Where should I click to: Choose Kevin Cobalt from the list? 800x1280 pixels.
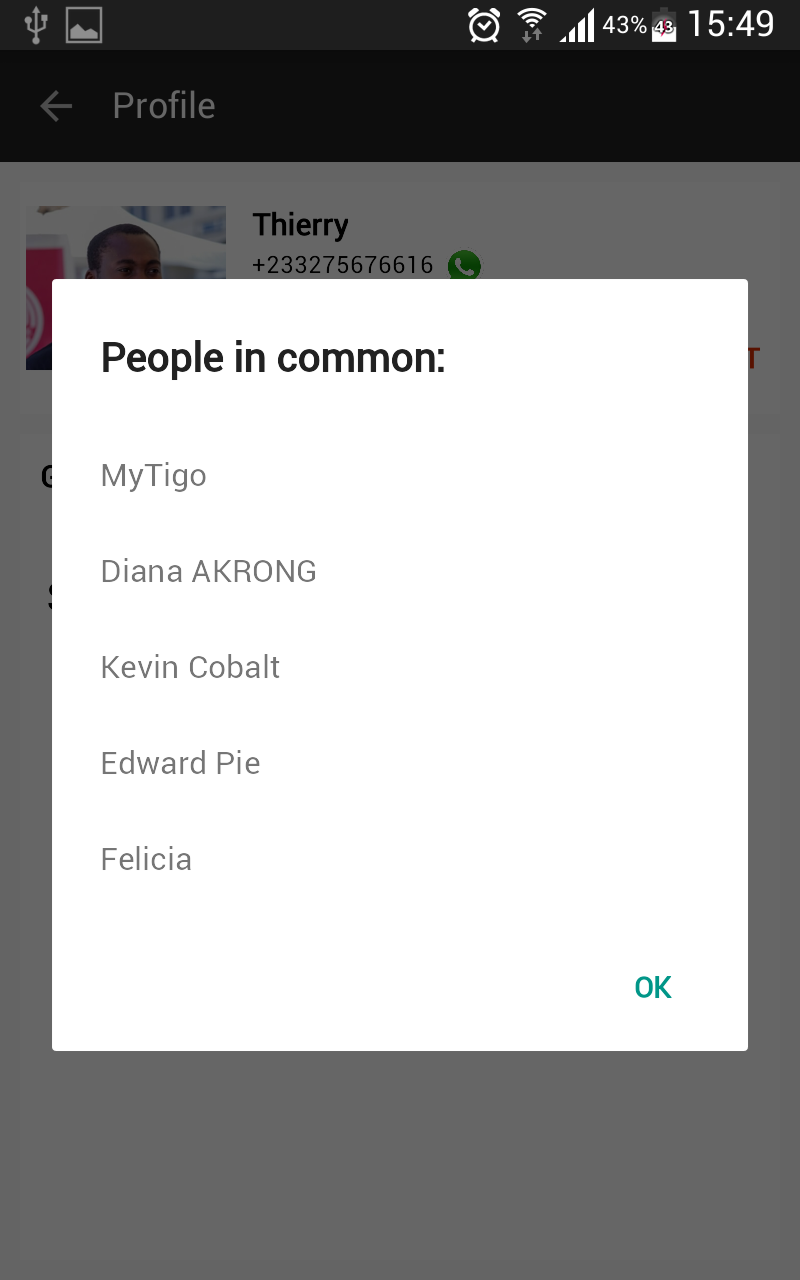[x=190, y=667]
